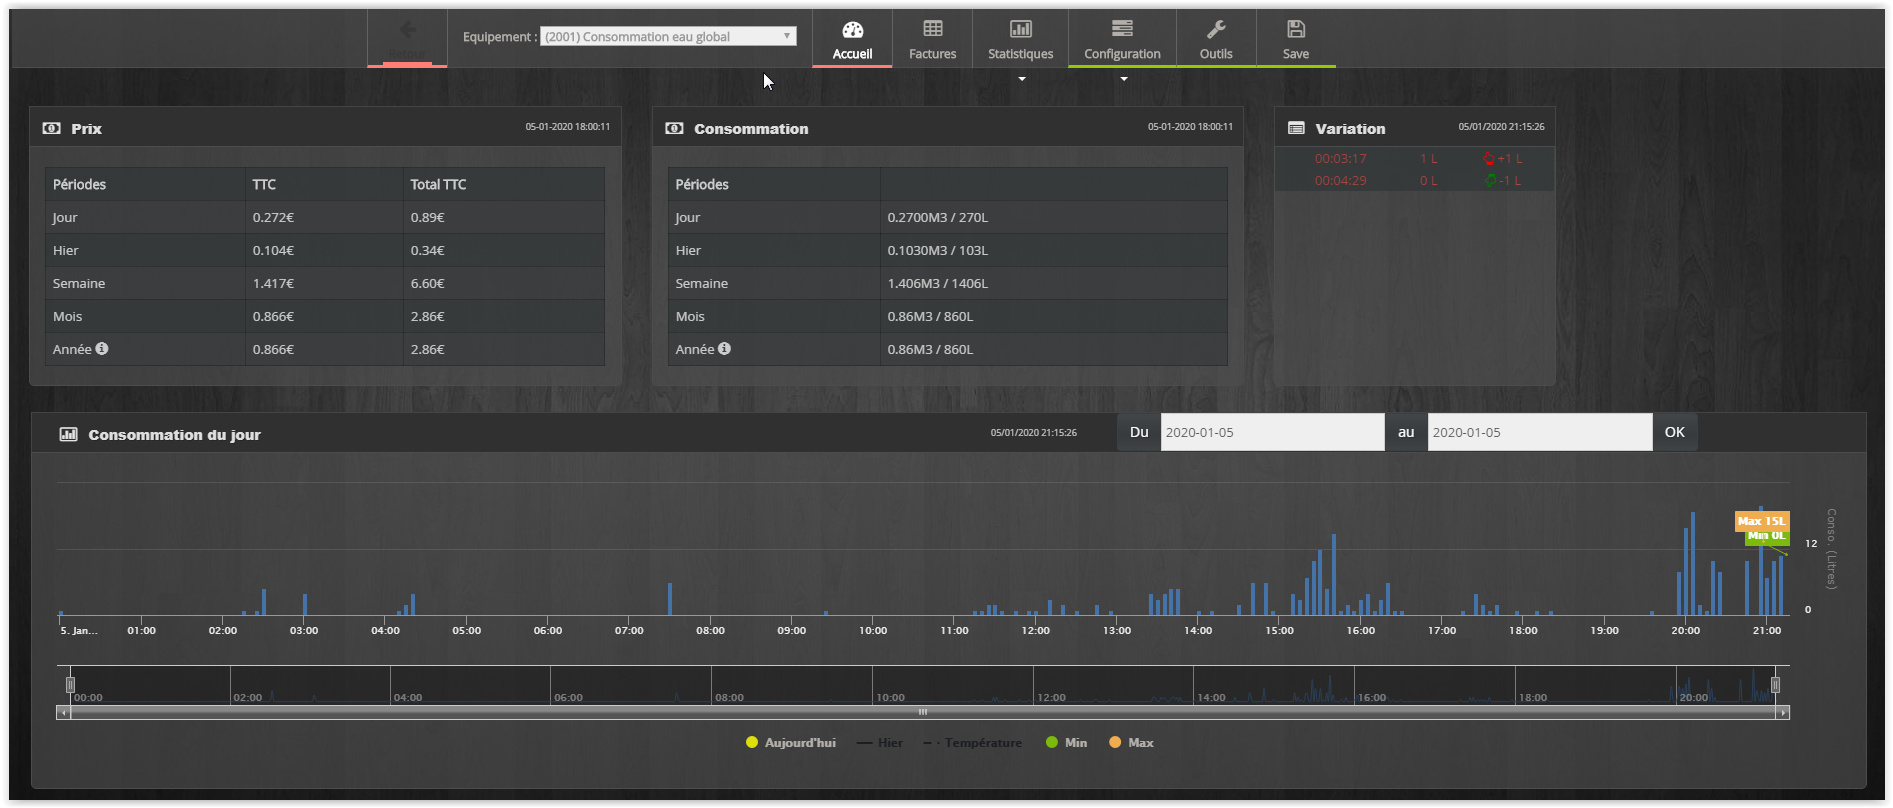
Task: Toggle the Min series in chart legend
Action: click(1066, 743)
